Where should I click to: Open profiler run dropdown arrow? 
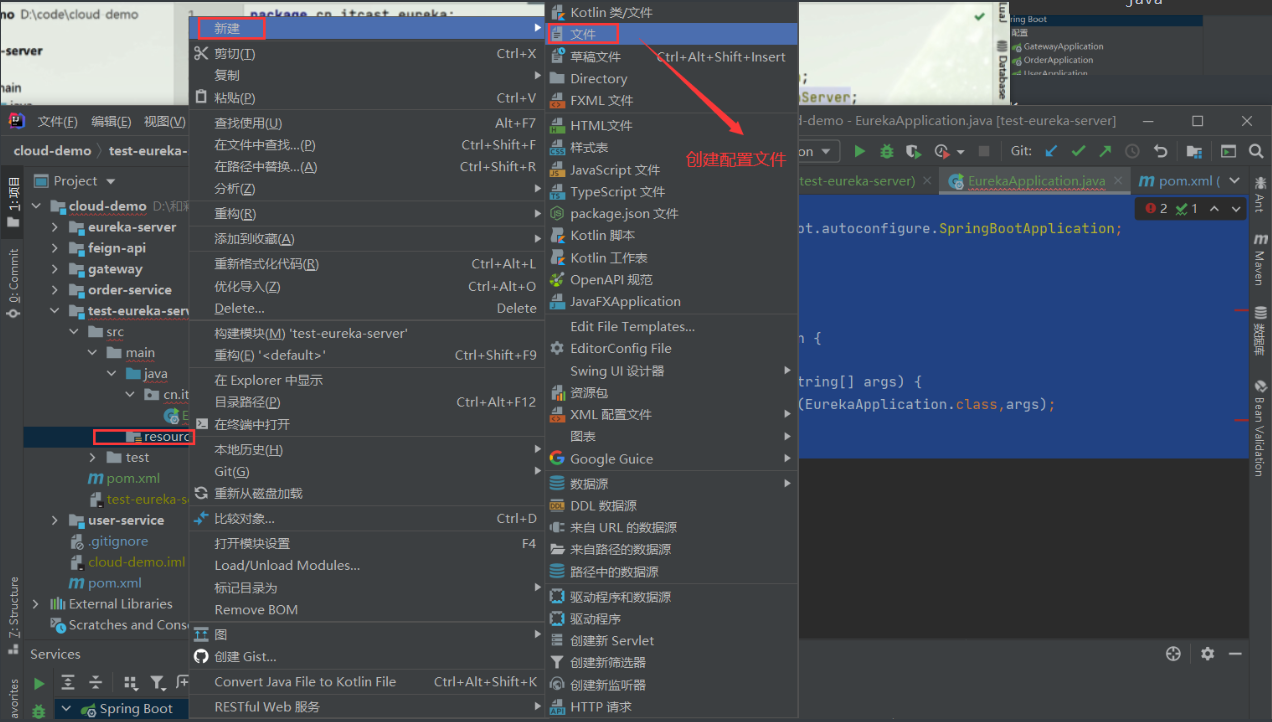[x=960, y=152]
